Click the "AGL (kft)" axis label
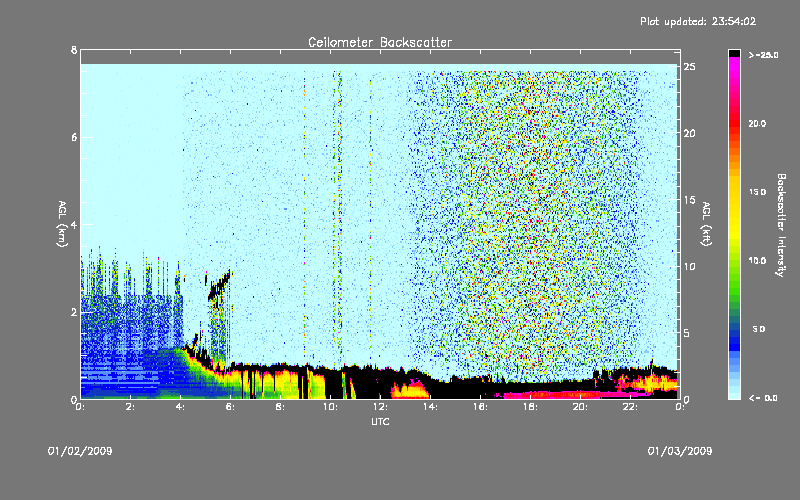The height and width of the screenshot is (500, 800). tap(706, 224)
